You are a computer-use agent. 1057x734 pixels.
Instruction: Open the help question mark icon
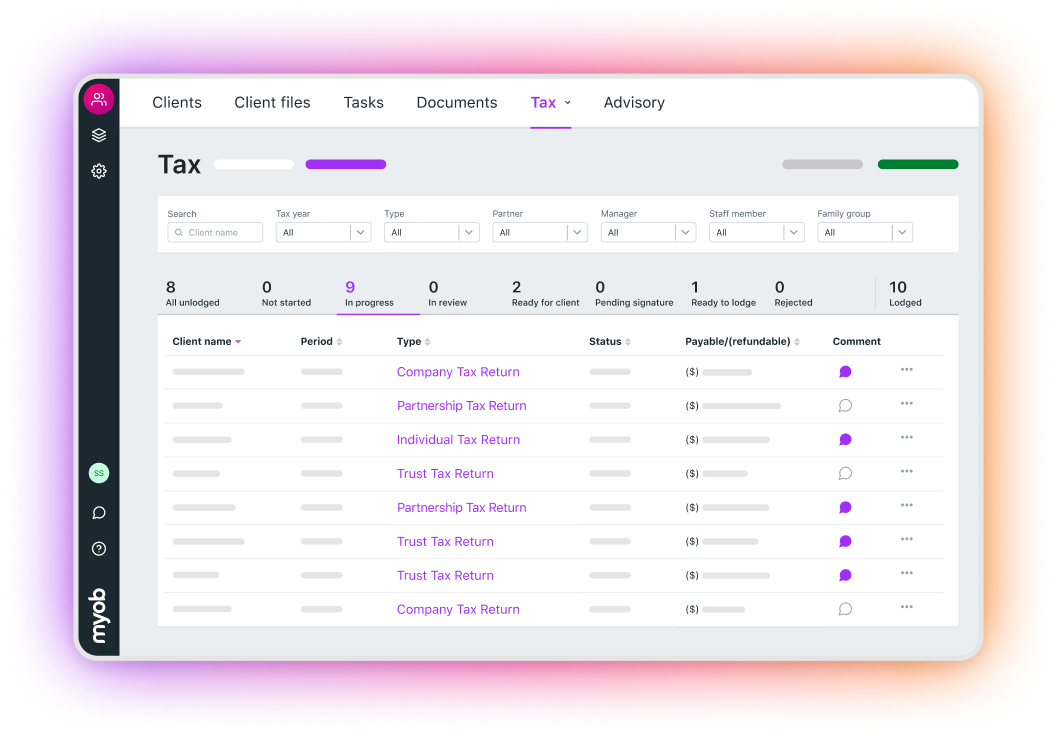pos(98,549)
